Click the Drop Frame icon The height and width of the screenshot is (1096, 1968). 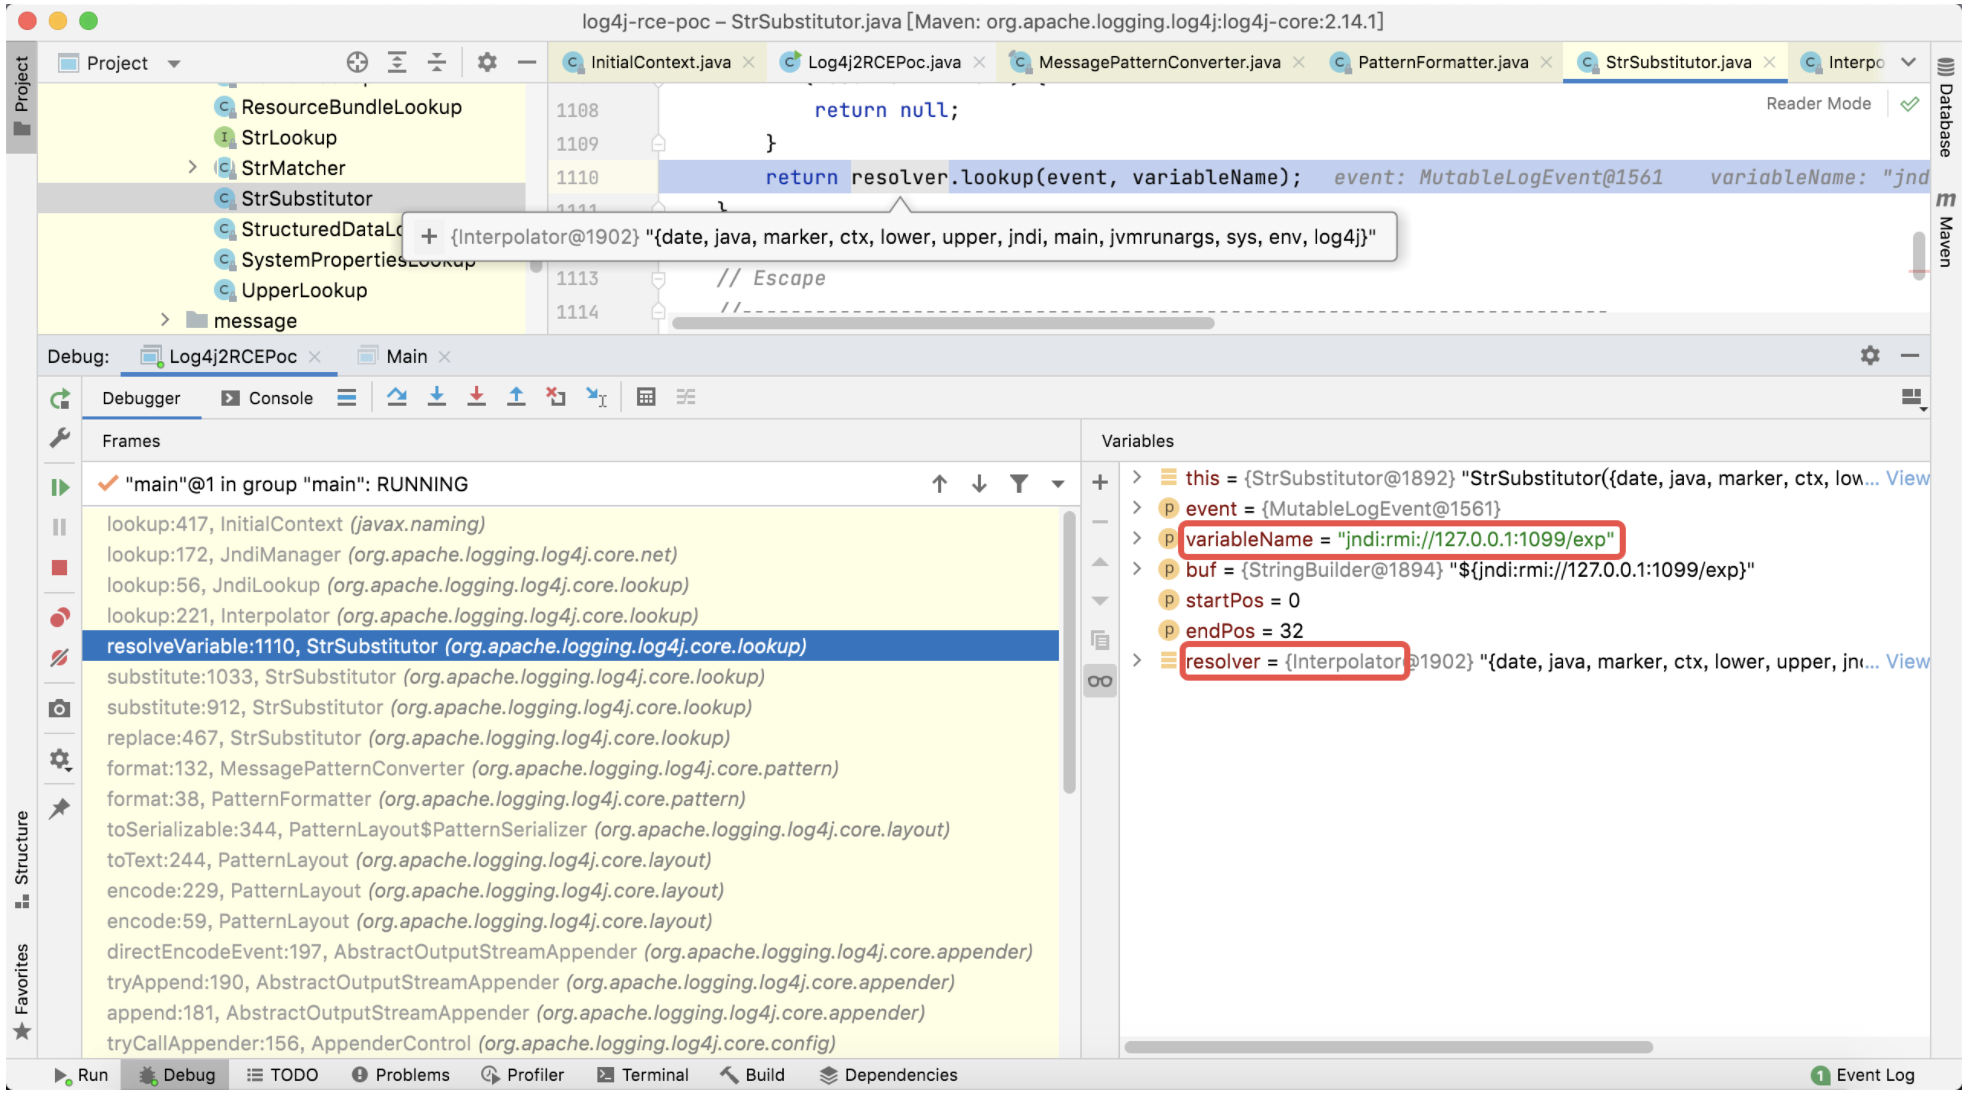click(556, 397)
